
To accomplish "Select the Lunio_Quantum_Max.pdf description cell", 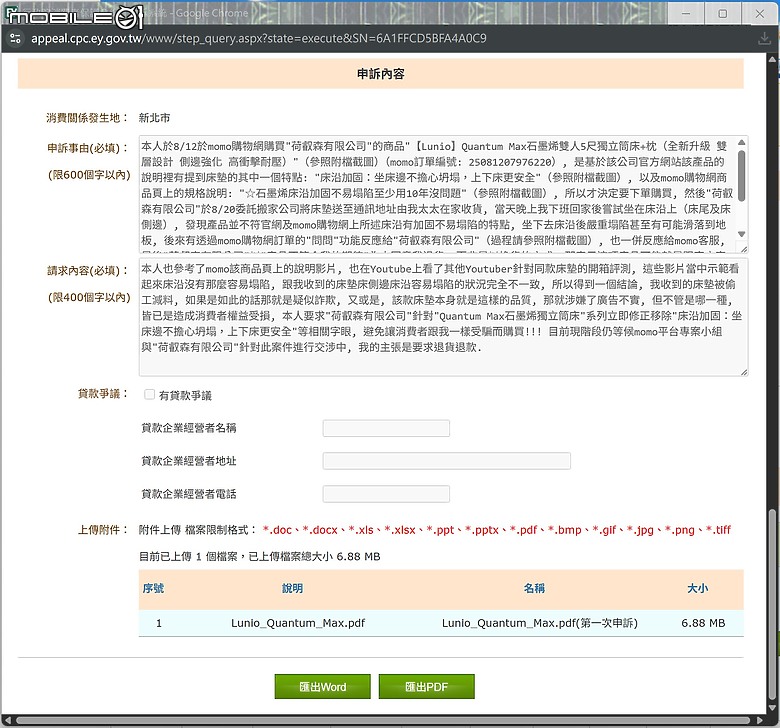I will coord(298,623).
